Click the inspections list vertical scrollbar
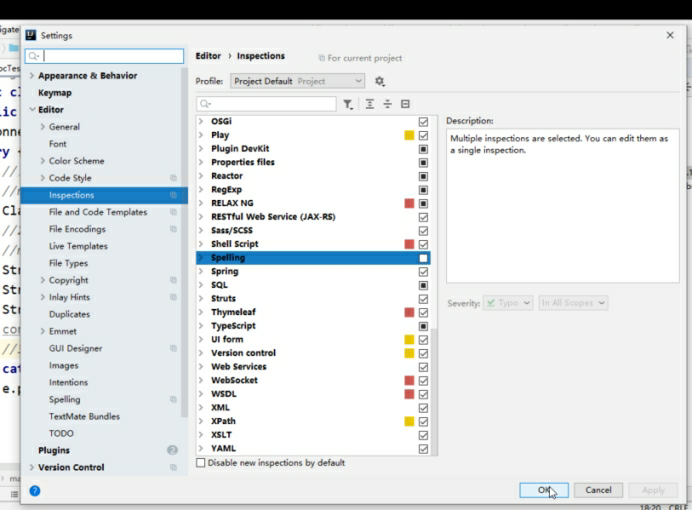This screenshot has height=510, width=693. coord(434,391)
